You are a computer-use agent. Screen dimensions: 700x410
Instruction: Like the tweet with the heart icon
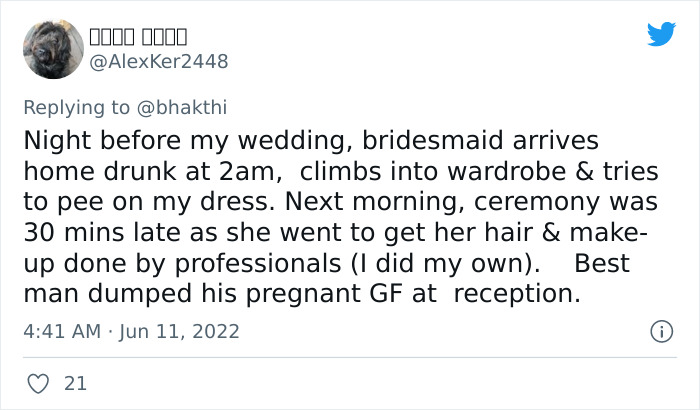37,383
